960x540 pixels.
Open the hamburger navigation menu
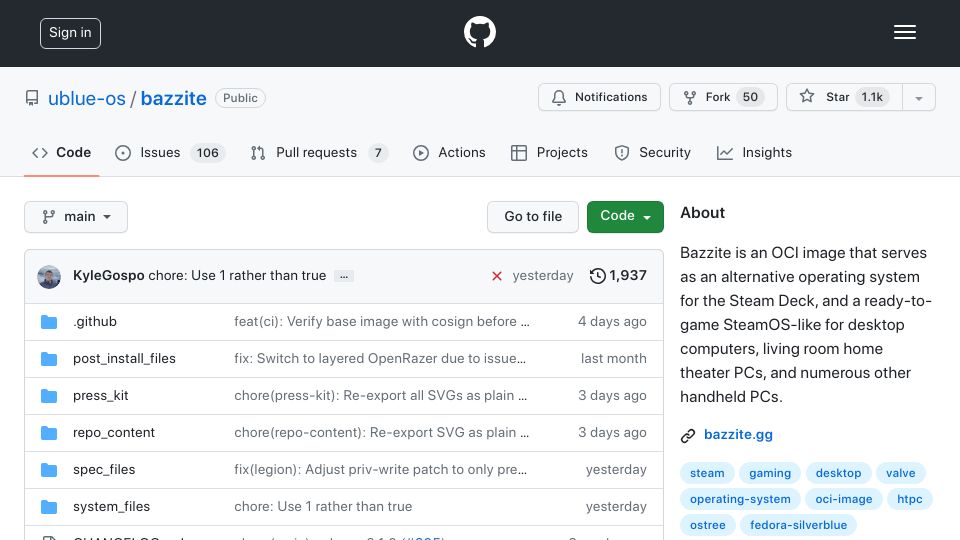tap(904, 32)
